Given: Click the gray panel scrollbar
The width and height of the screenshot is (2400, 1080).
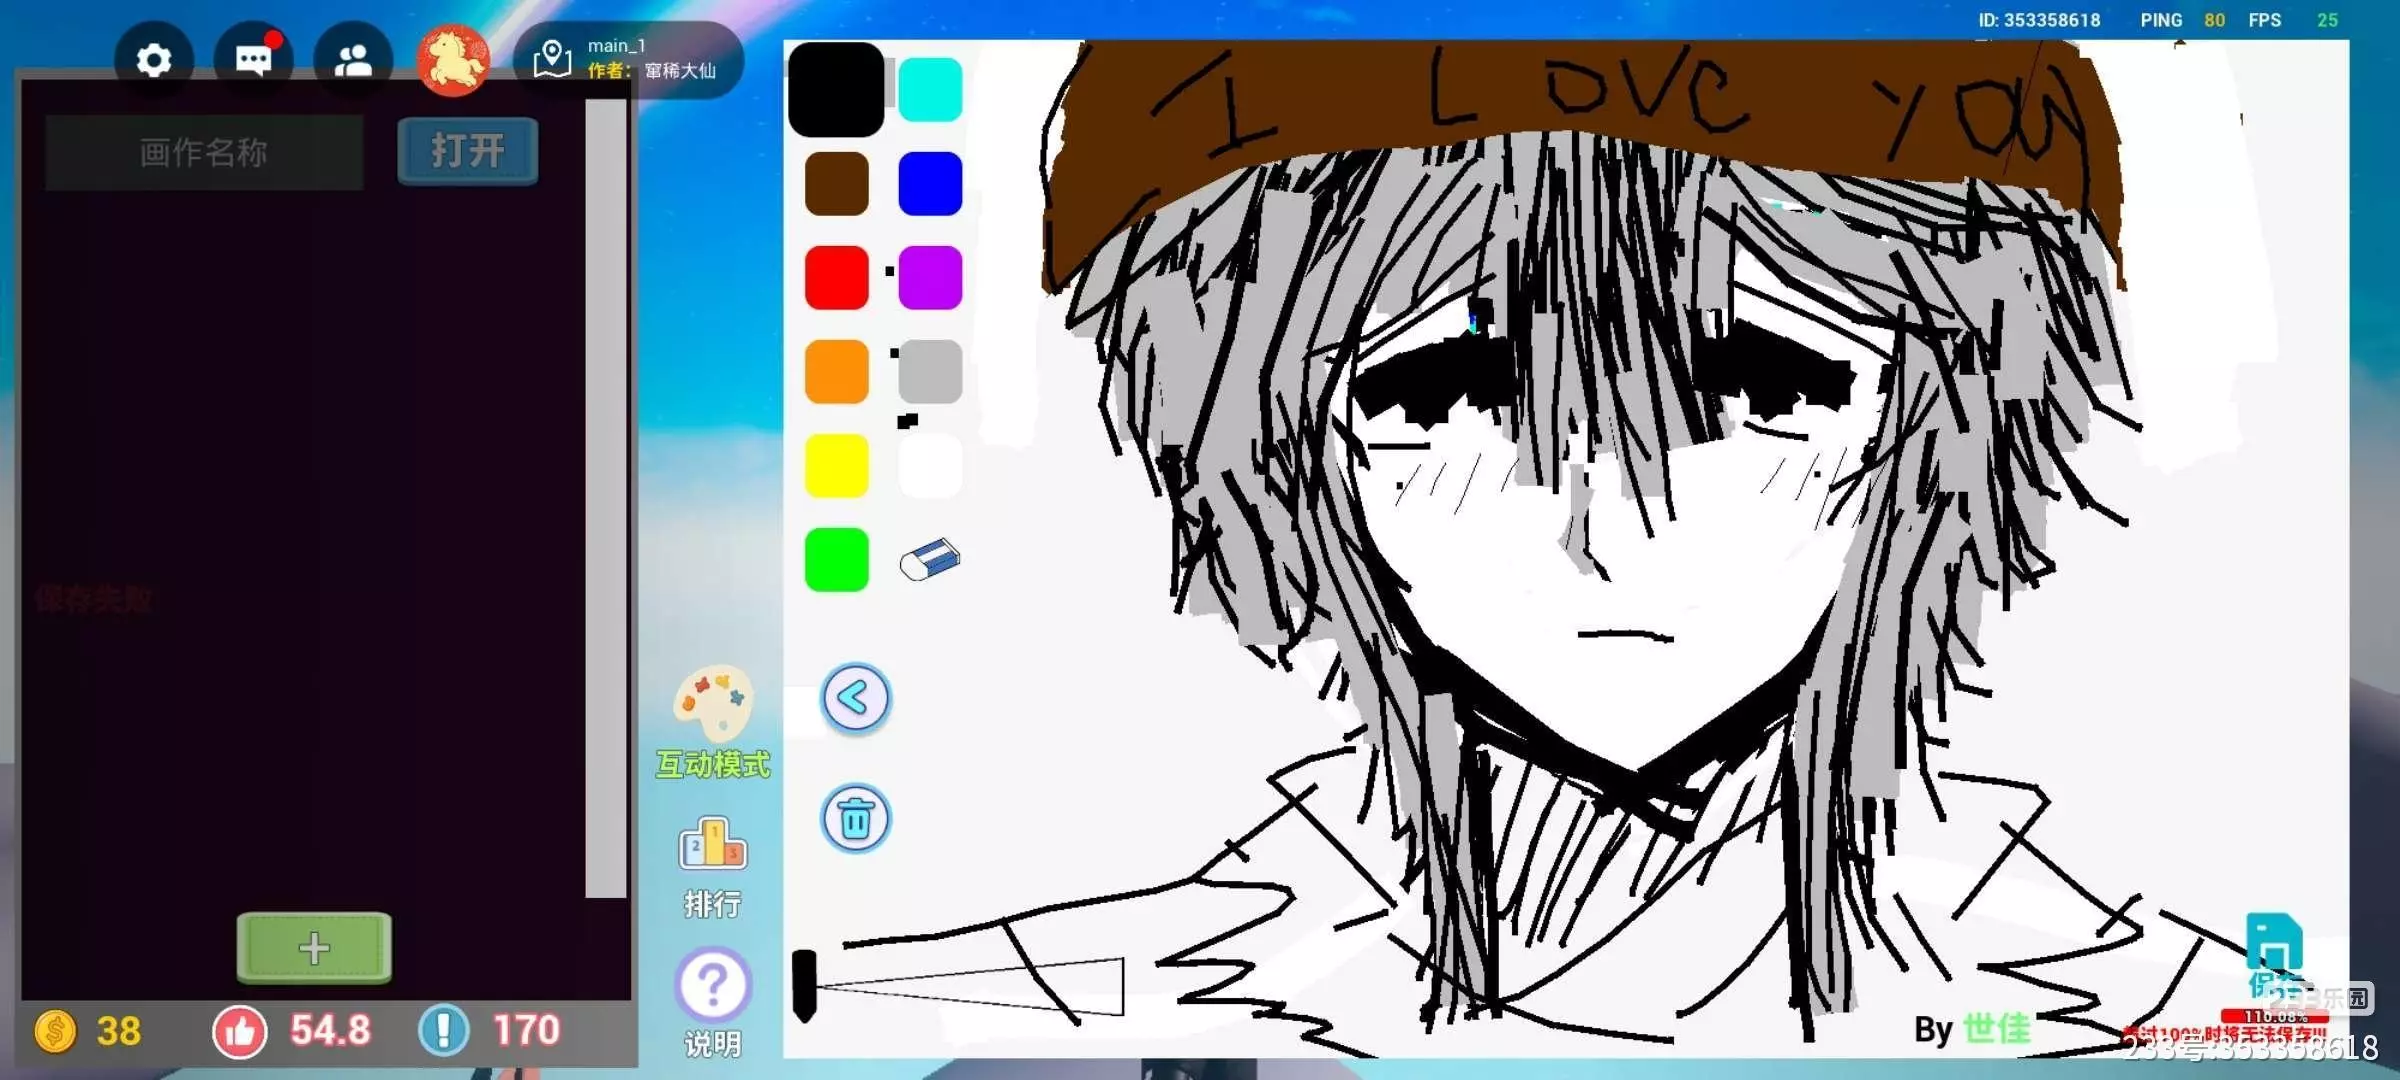Looking at the screenshot, I should click(605, 498).
